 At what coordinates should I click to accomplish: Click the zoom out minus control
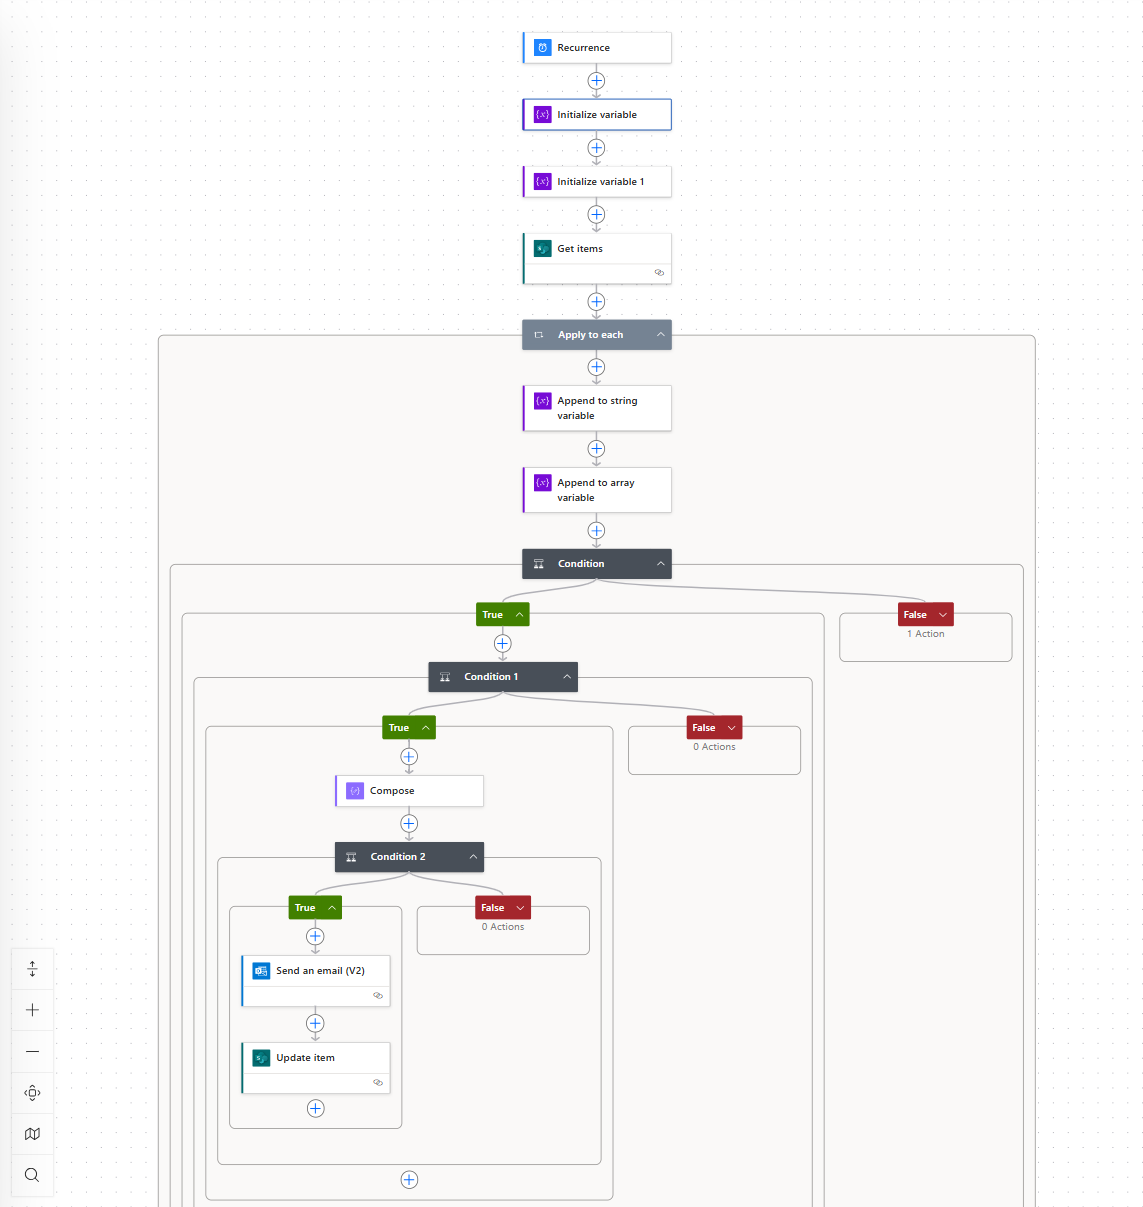[32, 1051]
